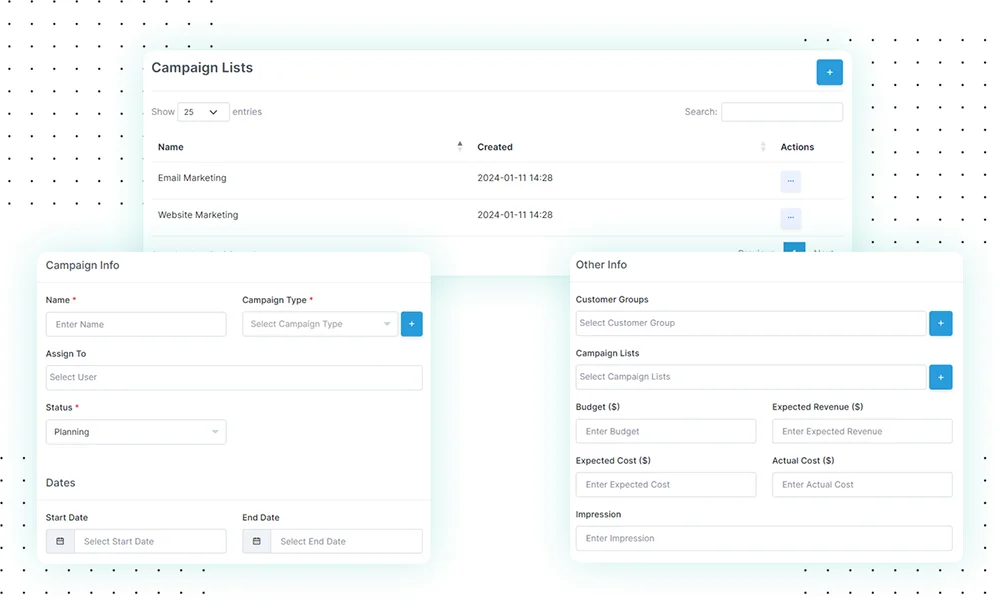
Task: Add a Customer Group with the plus icon
Action: [940, 323]
